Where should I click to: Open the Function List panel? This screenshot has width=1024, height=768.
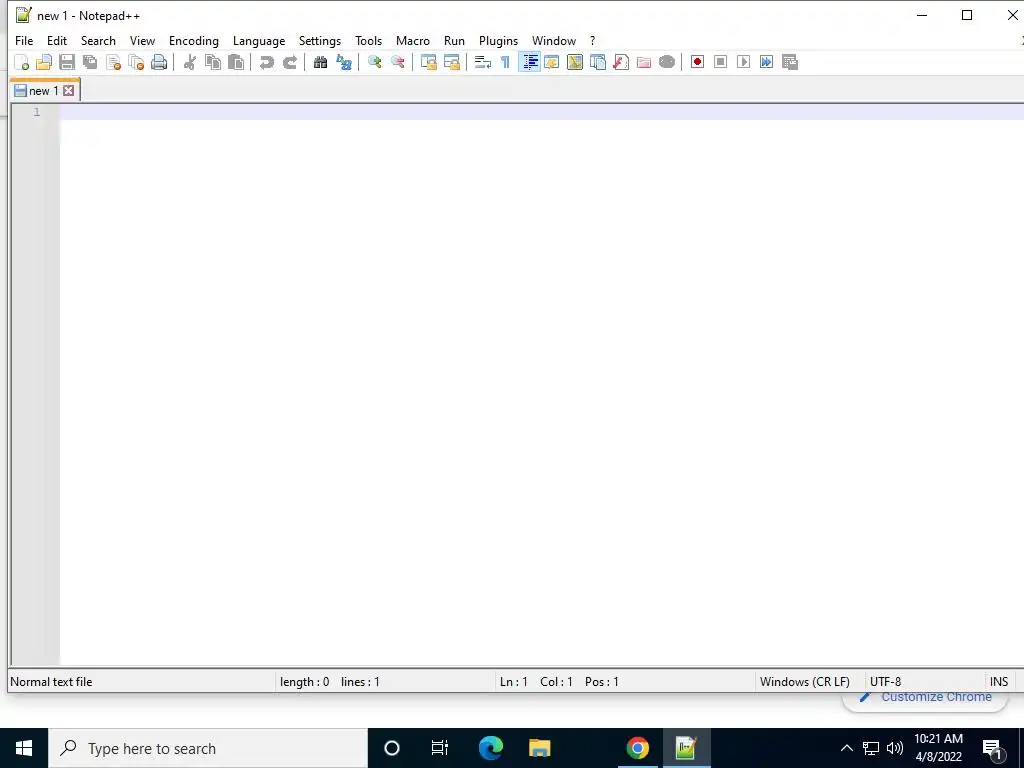(621, 62)
